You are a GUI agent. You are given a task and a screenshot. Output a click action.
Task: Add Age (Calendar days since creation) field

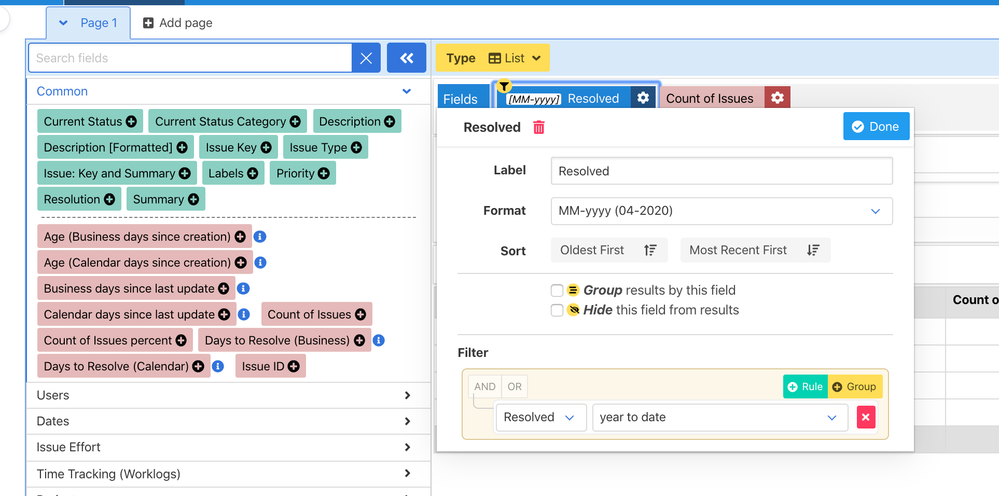[x=241, y=262]
